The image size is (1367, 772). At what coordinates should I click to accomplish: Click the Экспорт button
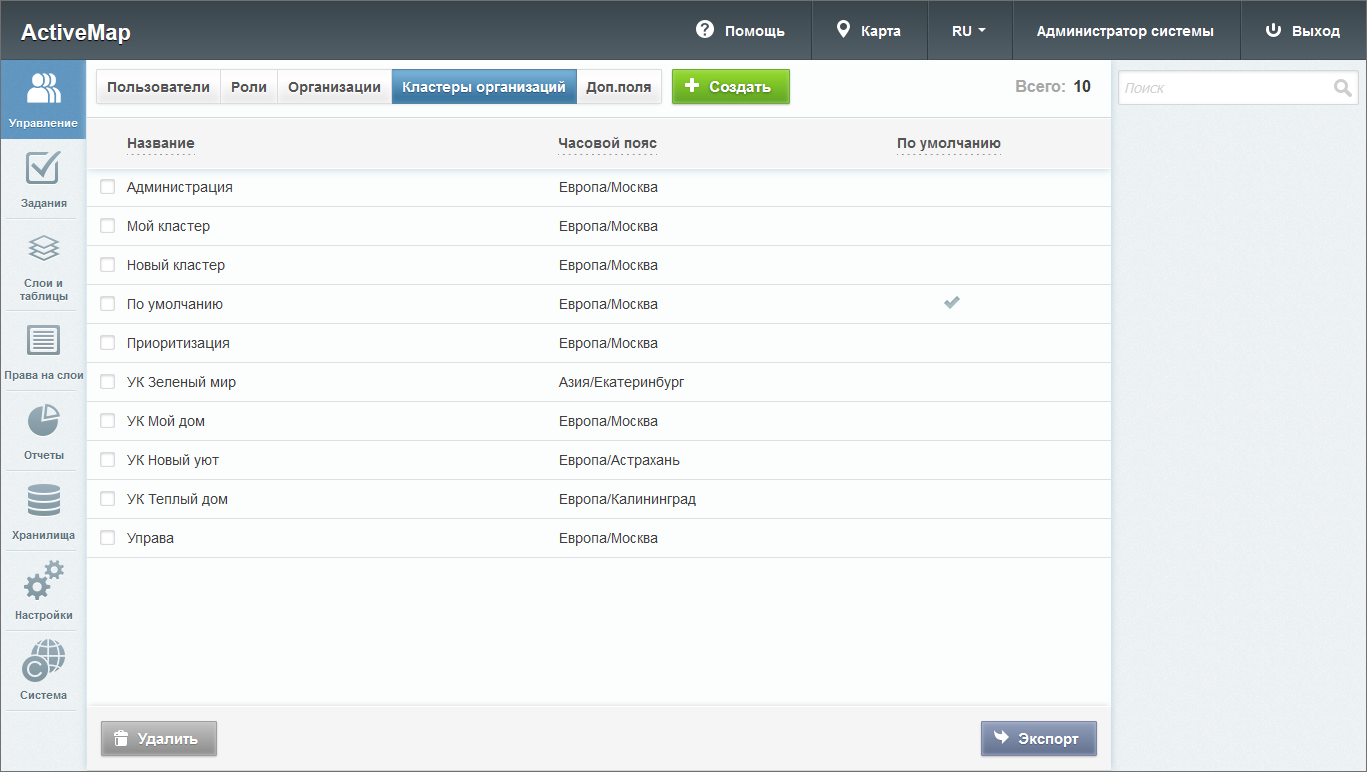point(1038,739)
